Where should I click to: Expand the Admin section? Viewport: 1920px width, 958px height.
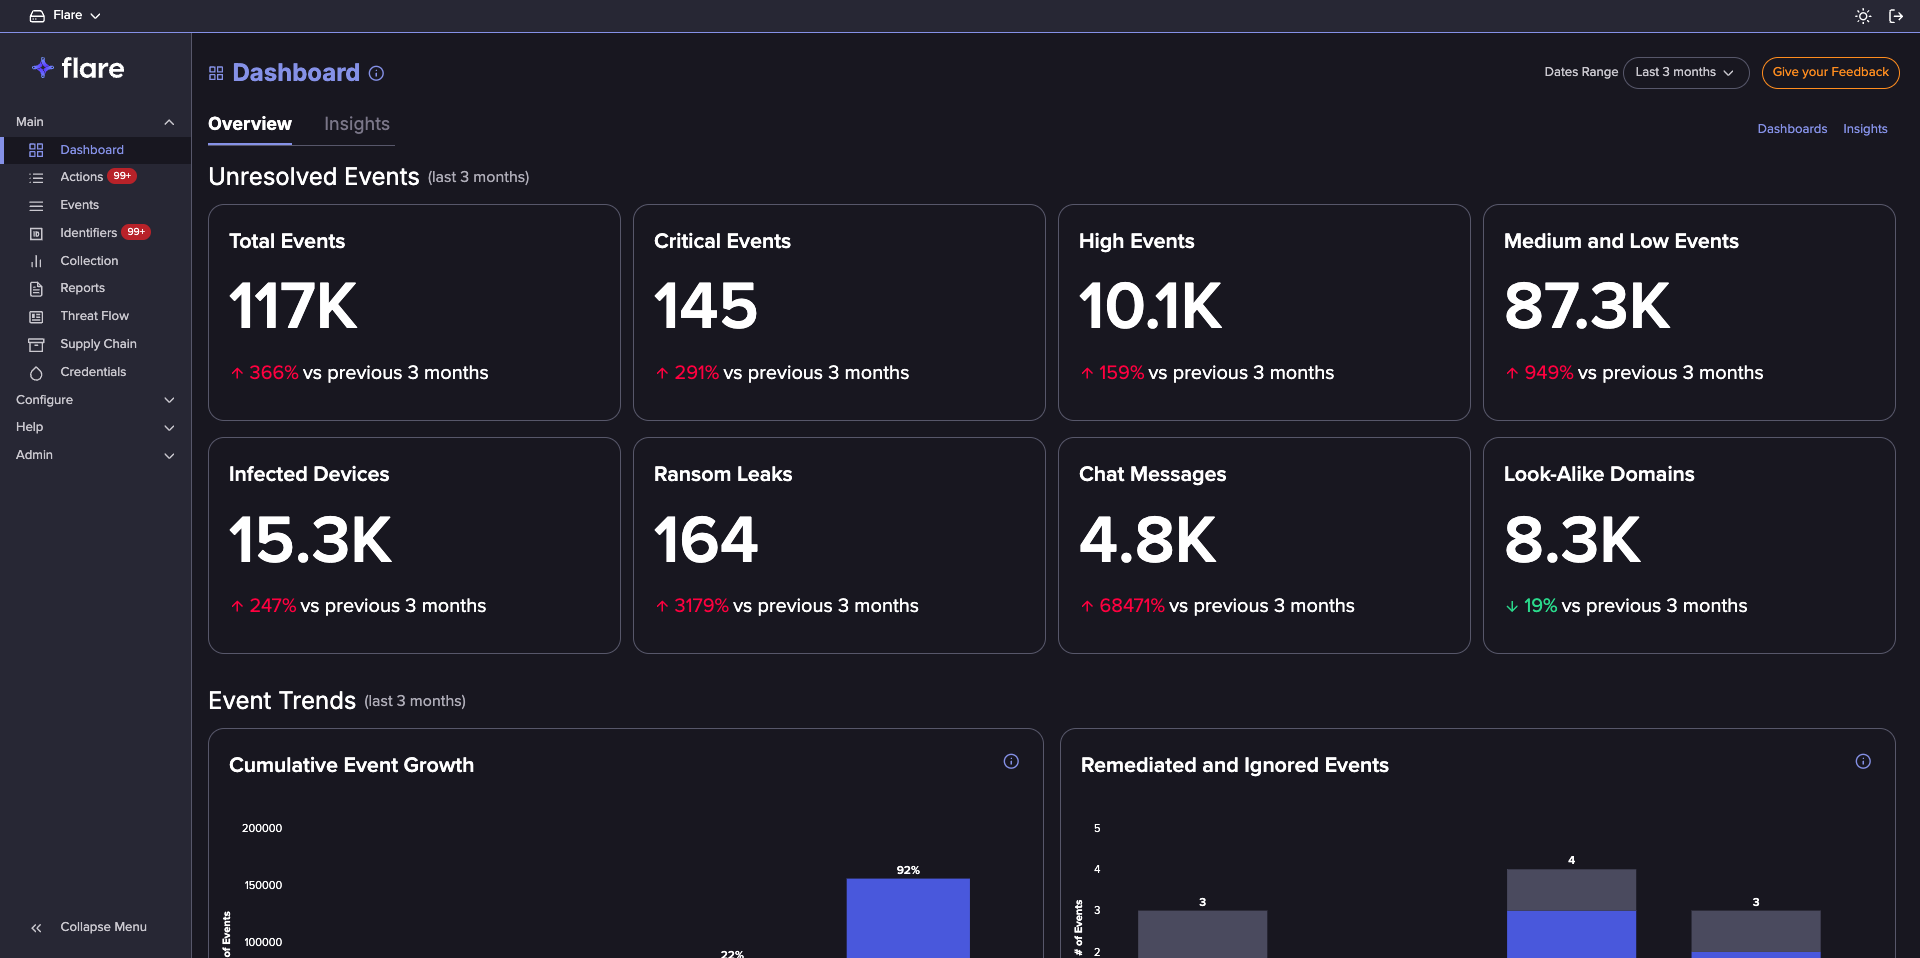169,455
